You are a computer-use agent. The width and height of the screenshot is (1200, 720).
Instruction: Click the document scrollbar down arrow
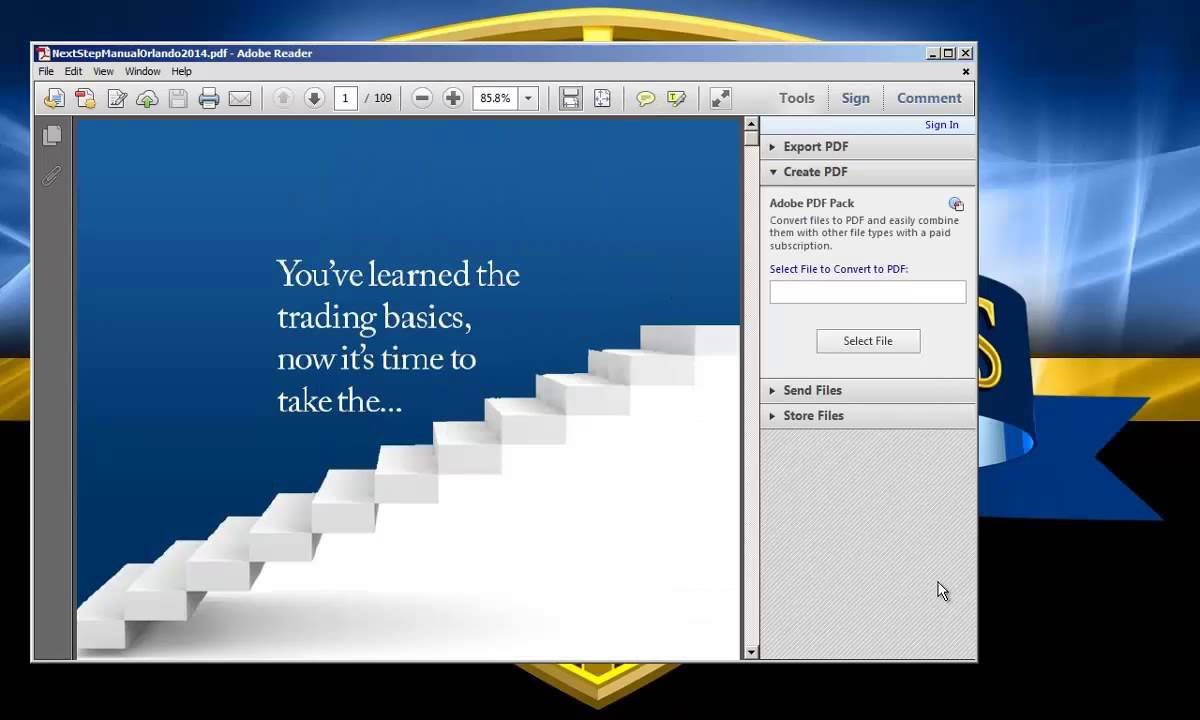point(751,652)
